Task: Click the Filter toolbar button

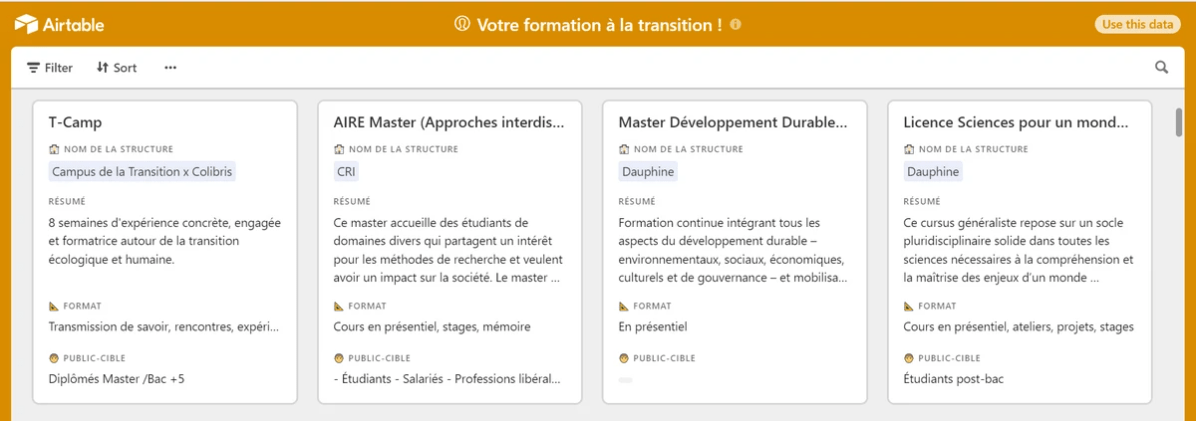Action: (50, 68)
